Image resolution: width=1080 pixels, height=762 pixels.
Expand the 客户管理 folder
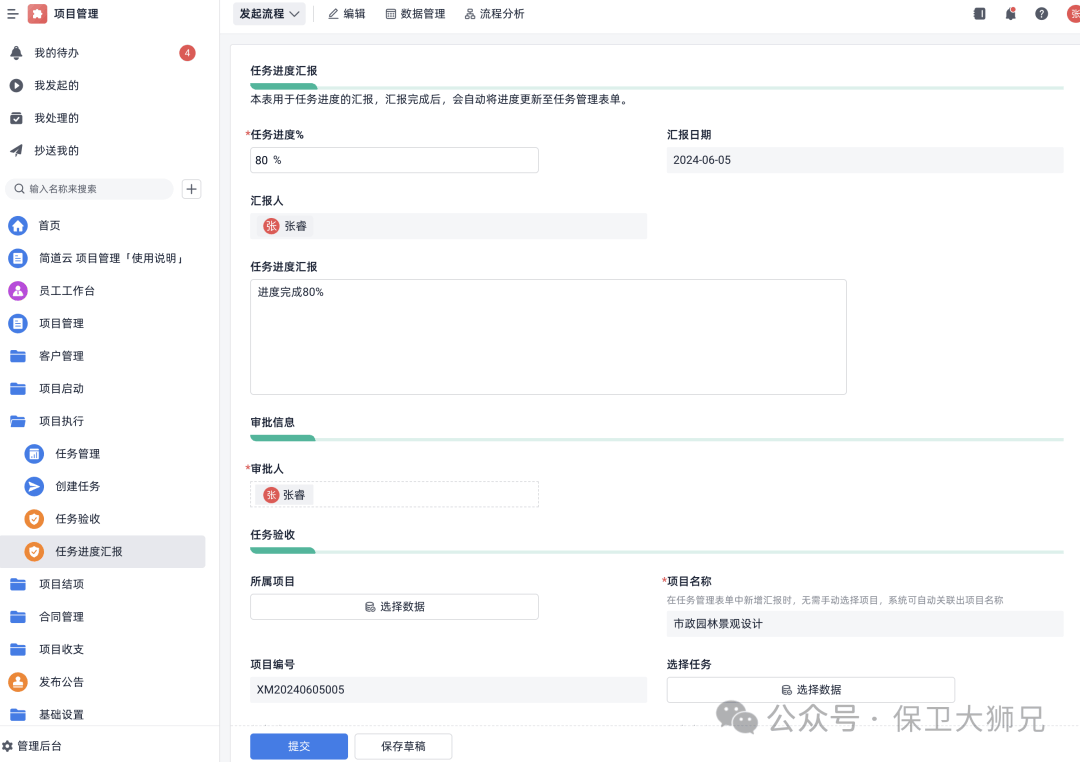pyautogui.click(x=18, y=356)
